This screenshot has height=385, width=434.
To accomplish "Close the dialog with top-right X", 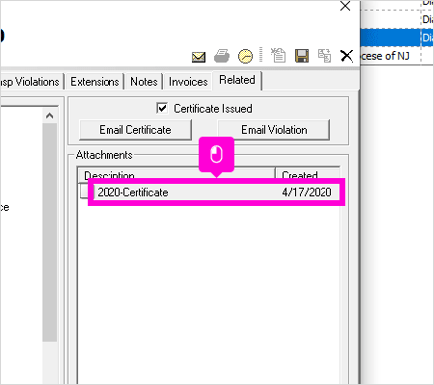I will coord(345,6).
